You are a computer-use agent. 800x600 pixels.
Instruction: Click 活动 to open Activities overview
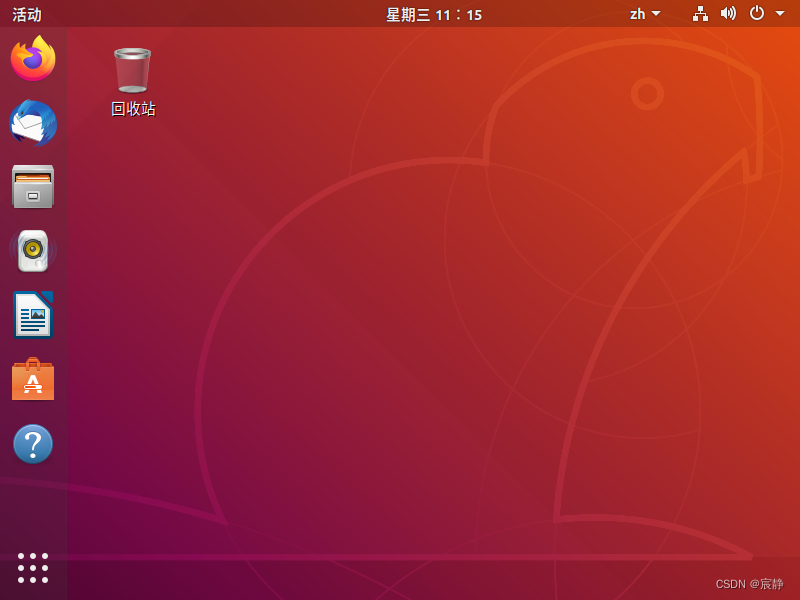click(x=26, y=14)
